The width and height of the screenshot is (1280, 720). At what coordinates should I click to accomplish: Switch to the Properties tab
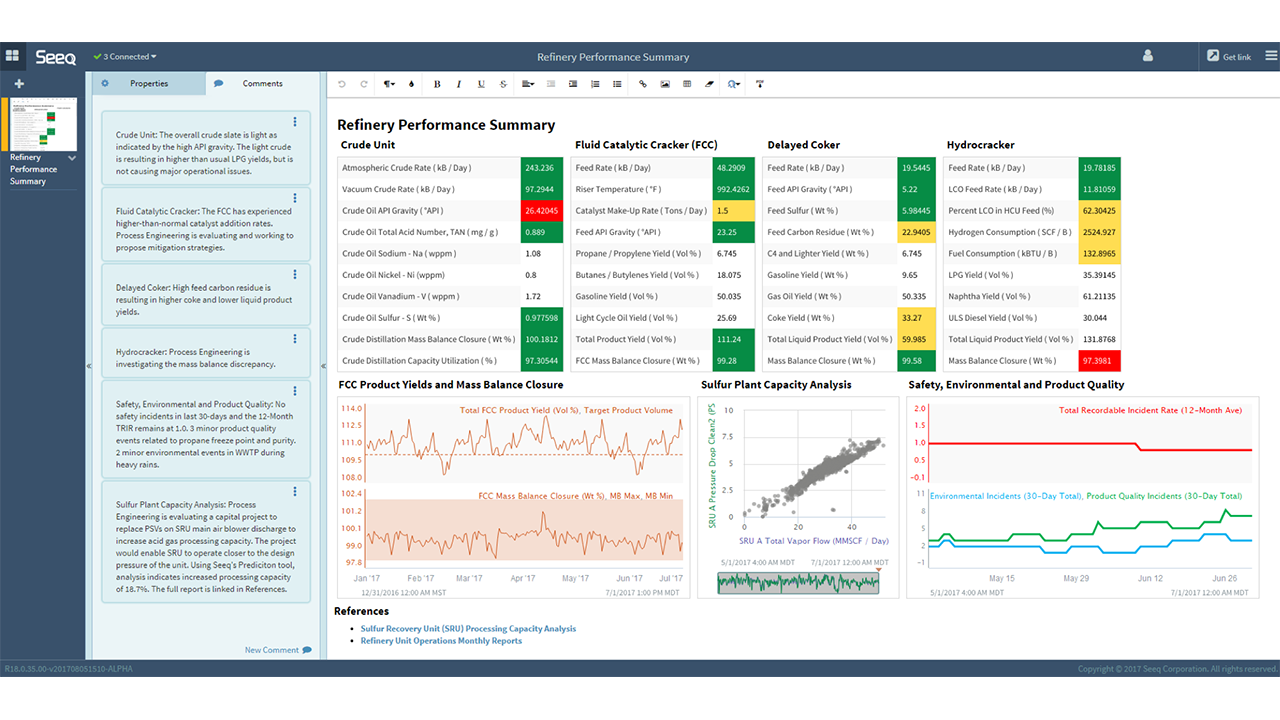click(148, 84)
